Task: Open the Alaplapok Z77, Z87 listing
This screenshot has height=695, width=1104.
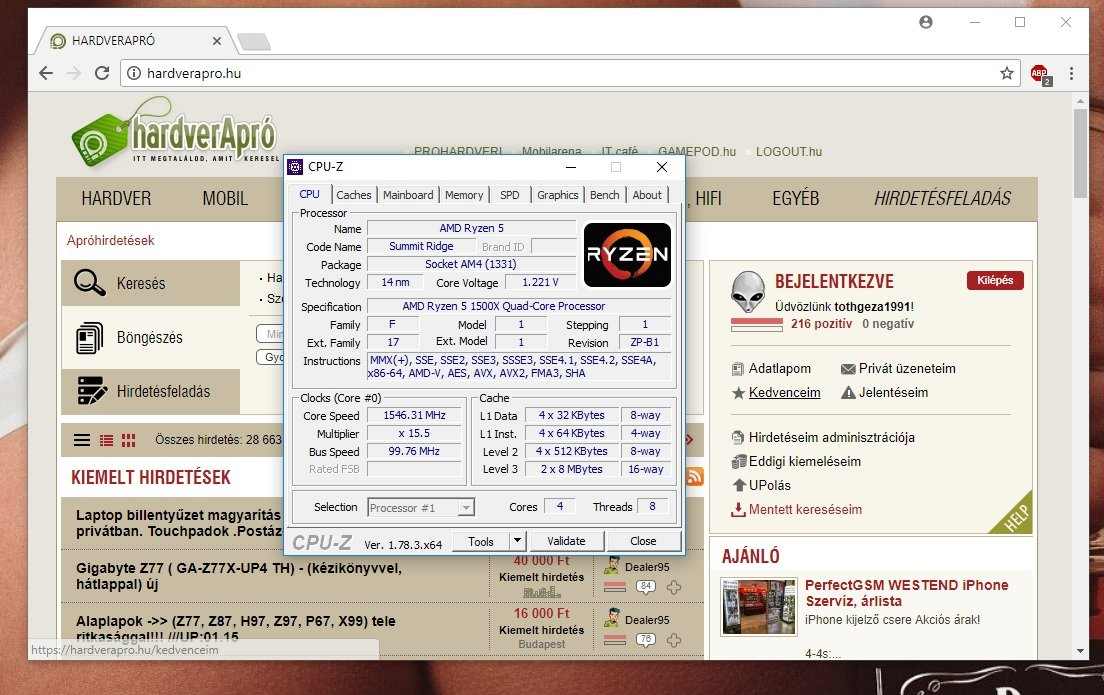Action: 236,629
